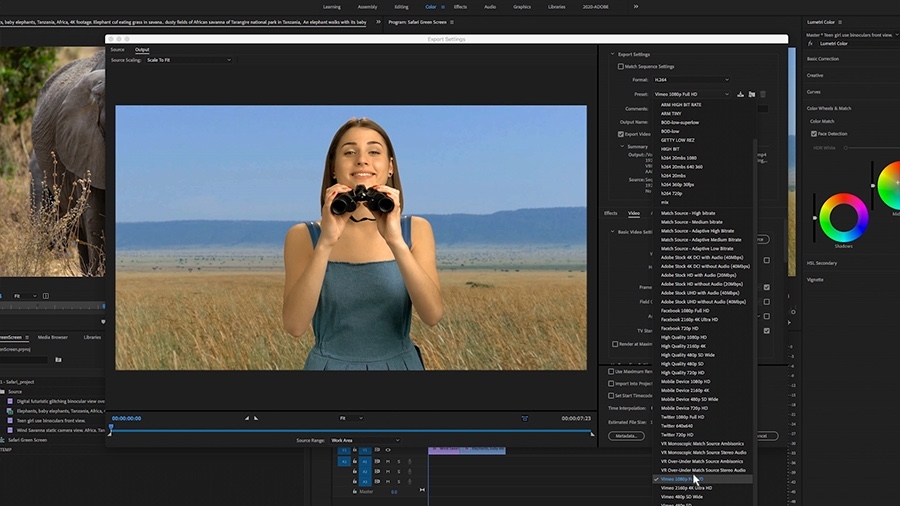Open the Source Scaling dropdown
This screenshot has width=900, height=506.
coord(188,60)
